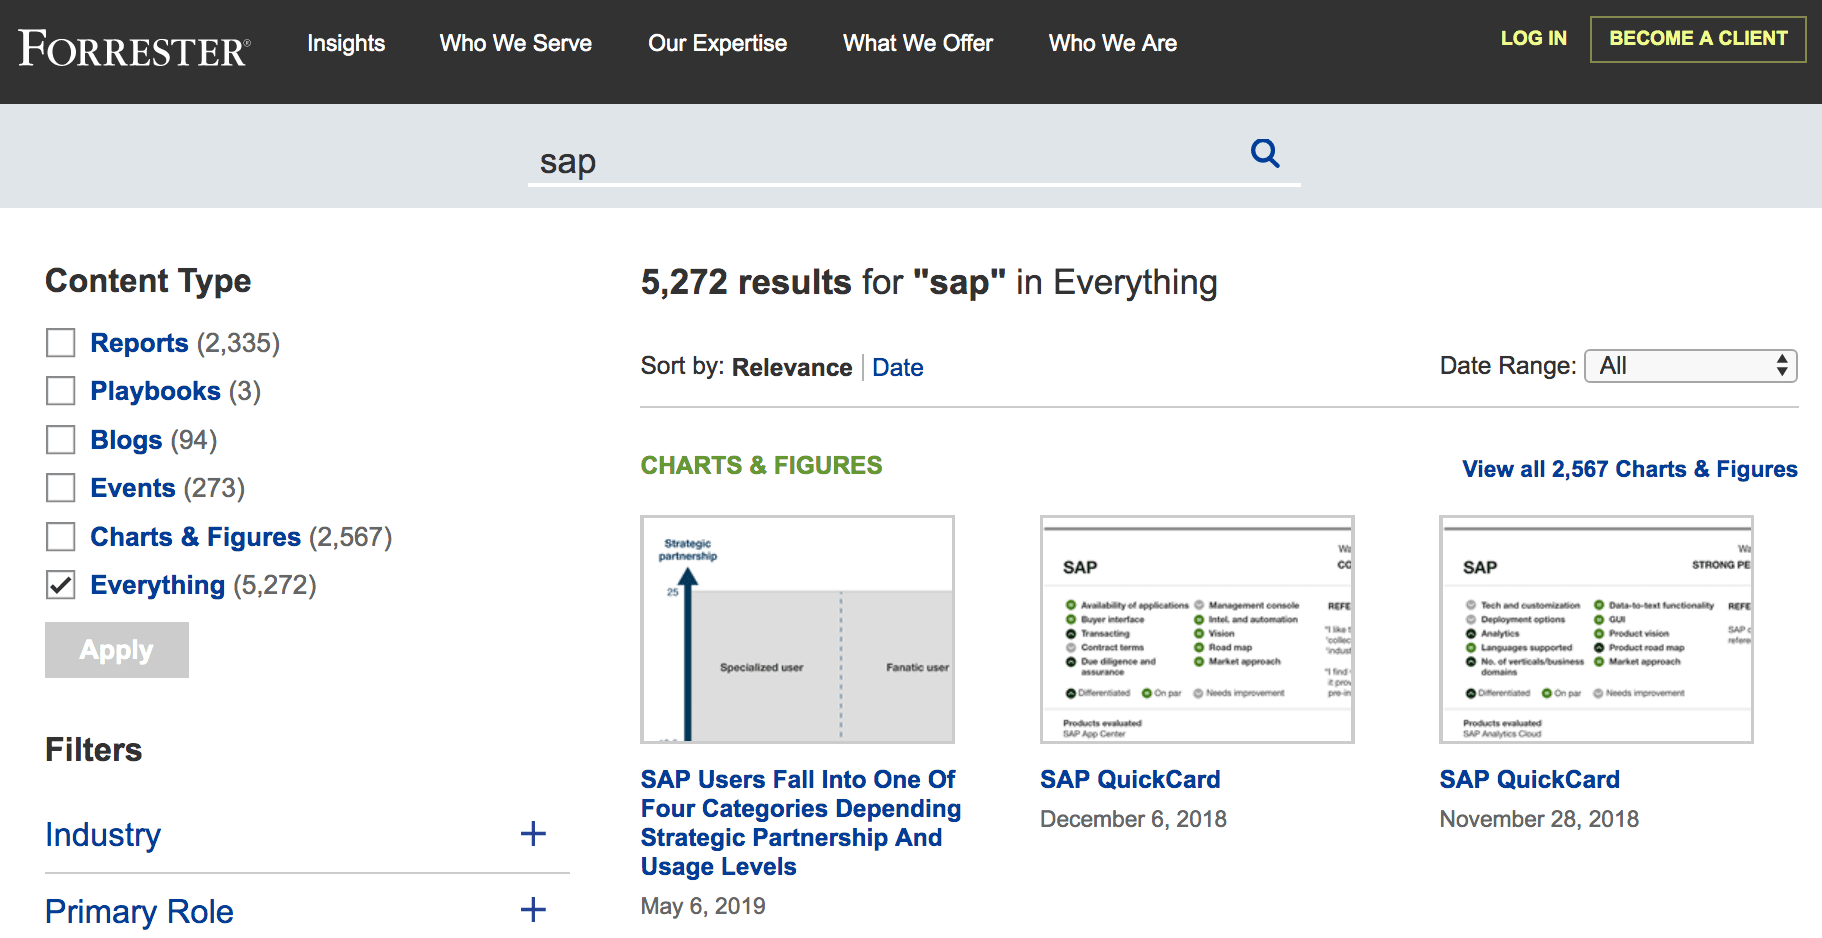Click the Blogs filter link

(x=126, y=440)
